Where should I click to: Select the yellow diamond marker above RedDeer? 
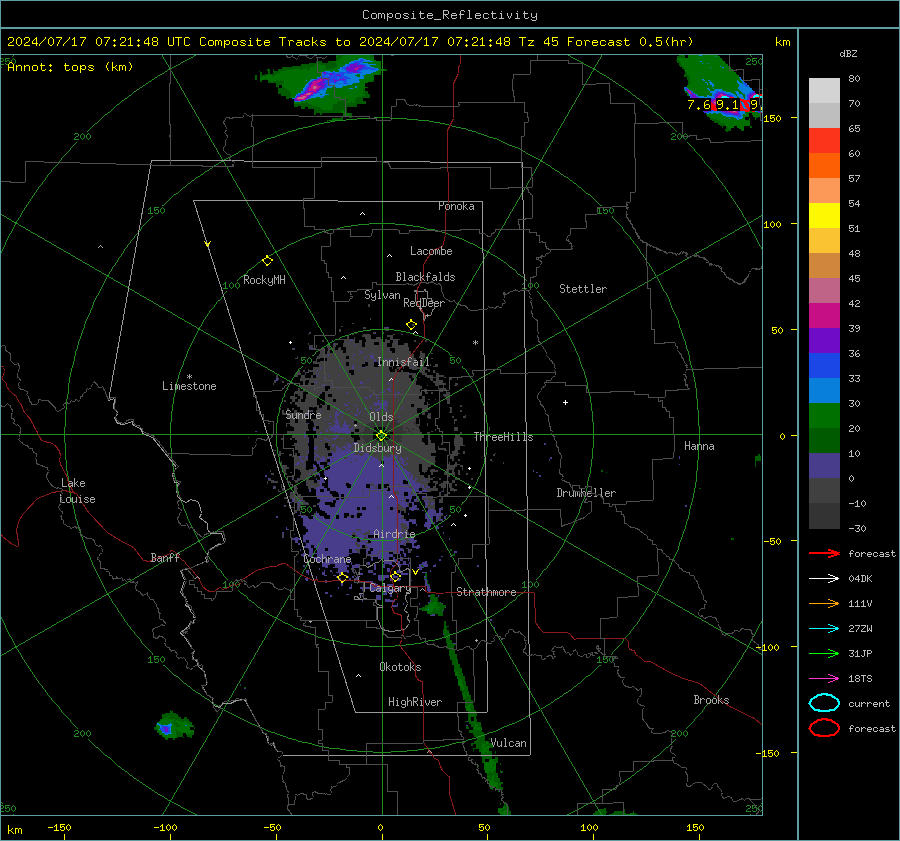[x=411, y=325]
